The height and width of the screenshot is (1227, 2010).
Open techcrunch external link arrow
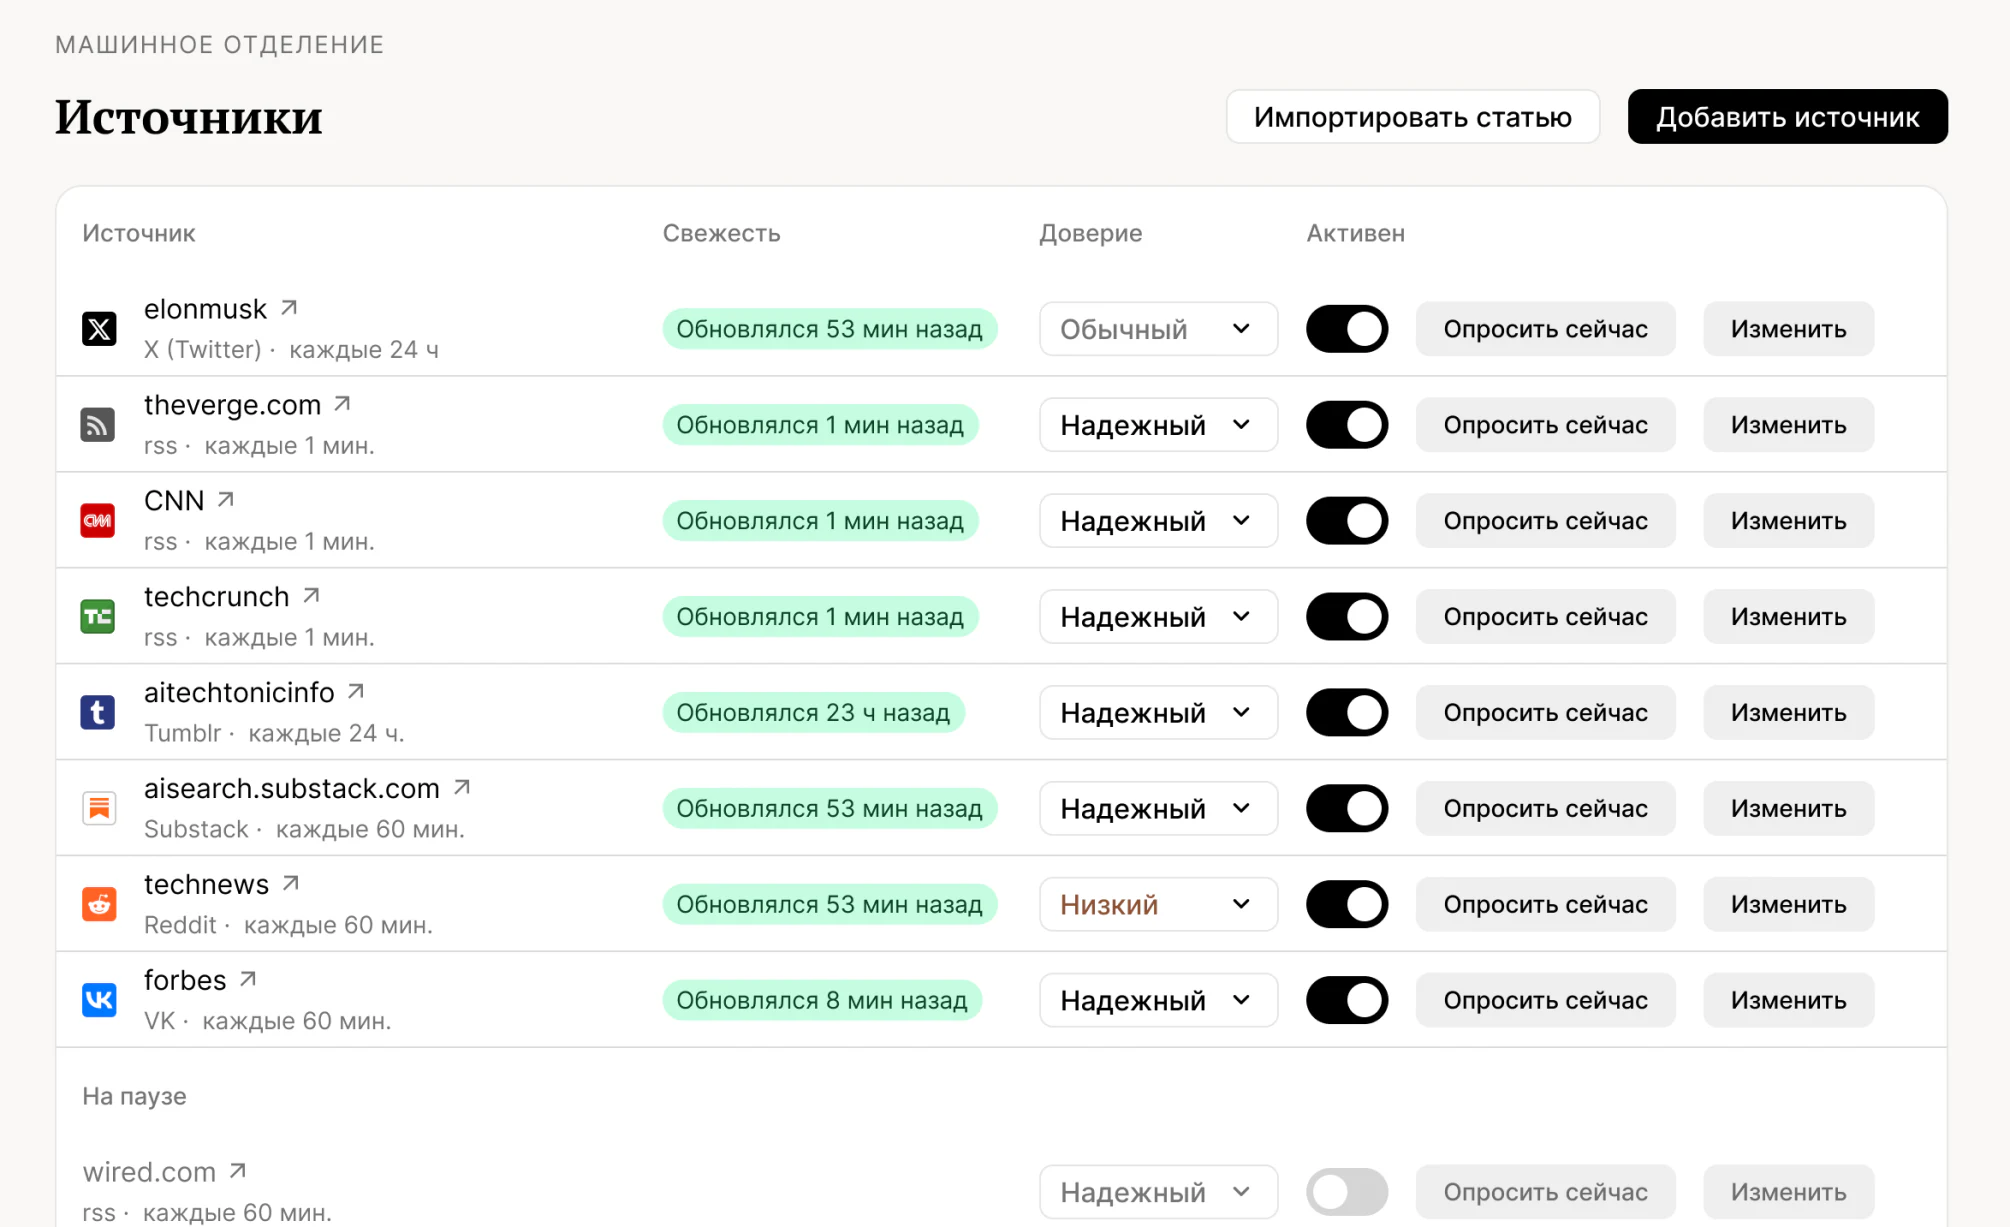[x=311, y=595]
